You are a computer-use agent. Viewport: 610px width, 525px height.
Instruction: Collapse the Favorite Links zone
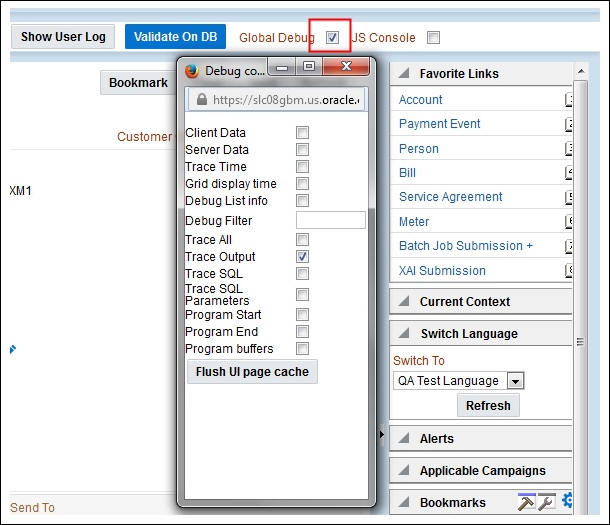click(x=405, y=74)
